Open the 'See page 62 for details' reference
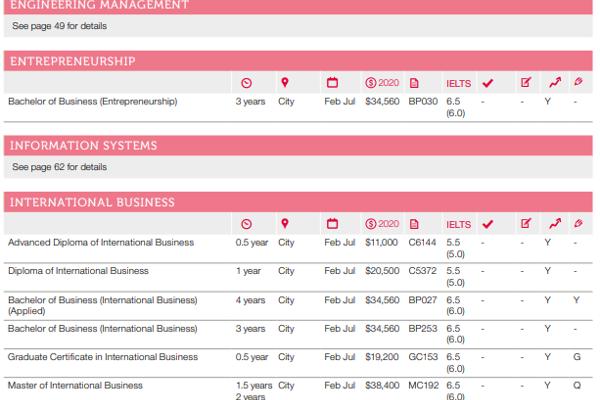 click(59, 167)
